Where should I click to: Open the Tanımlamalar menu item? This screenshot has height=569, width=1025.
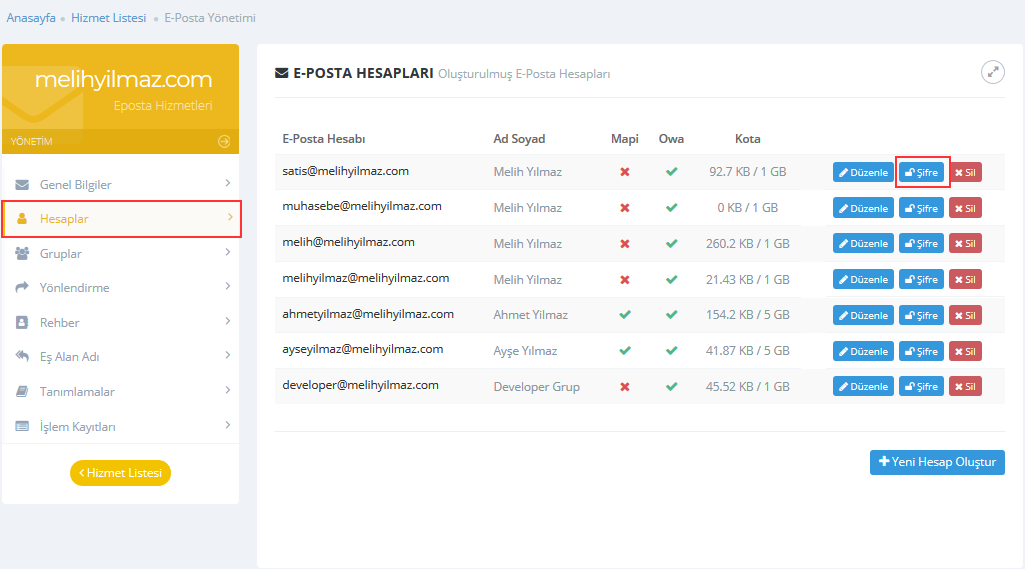[x=77, y=392]
